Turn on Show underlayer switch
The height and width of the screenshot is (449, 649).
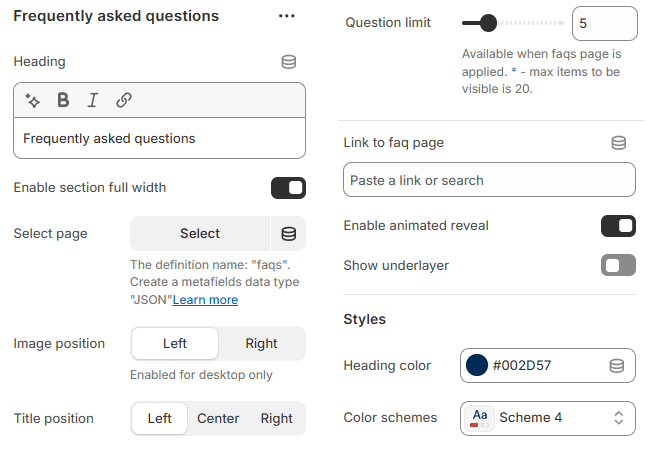[618, 265]
